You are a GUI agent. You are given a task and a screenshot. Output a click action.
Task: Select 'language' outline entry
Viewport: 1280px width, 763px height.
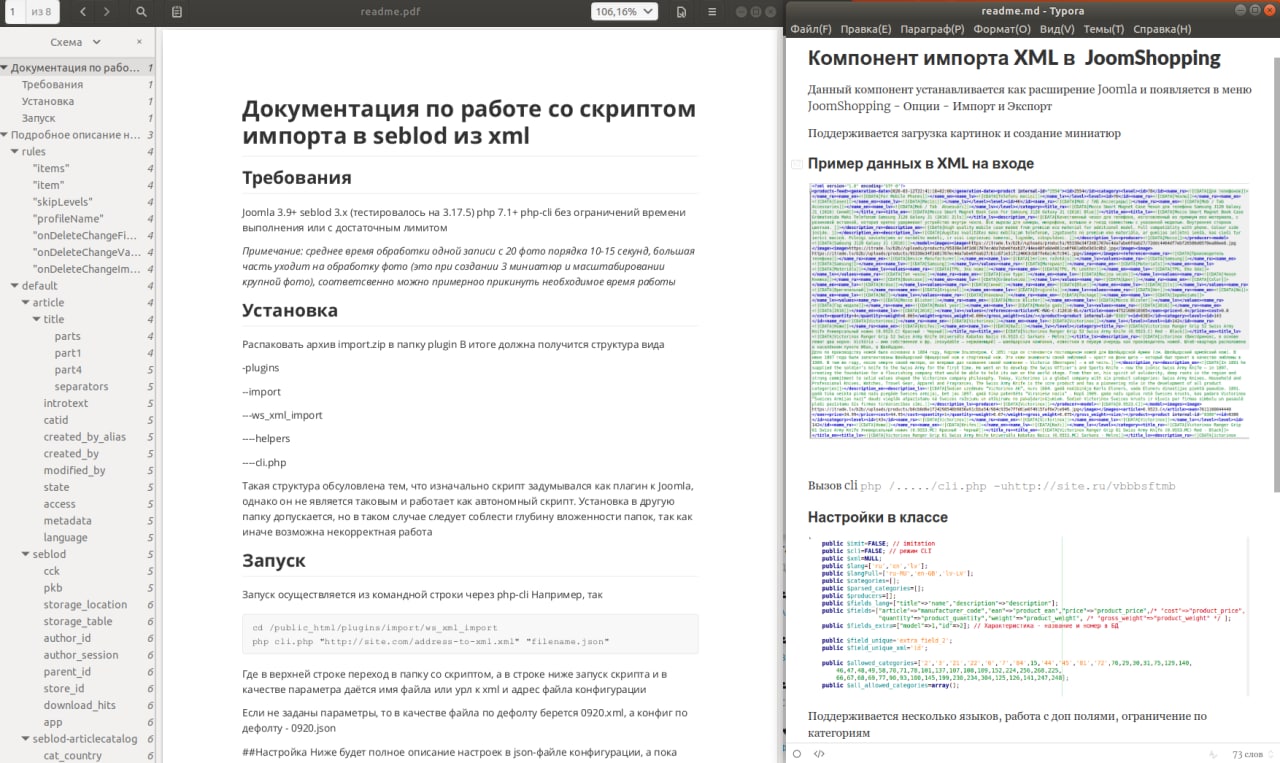coord(65,538)
